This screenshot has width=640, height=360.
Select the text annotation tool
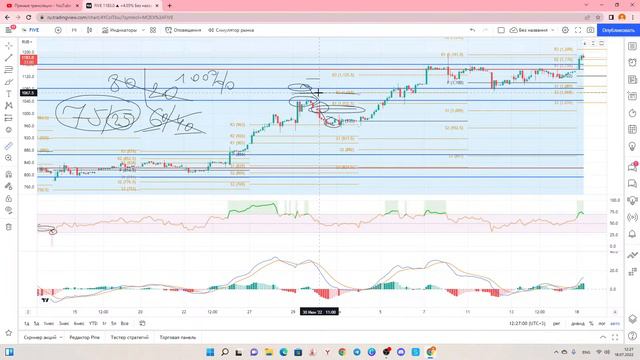click(9, 93)
